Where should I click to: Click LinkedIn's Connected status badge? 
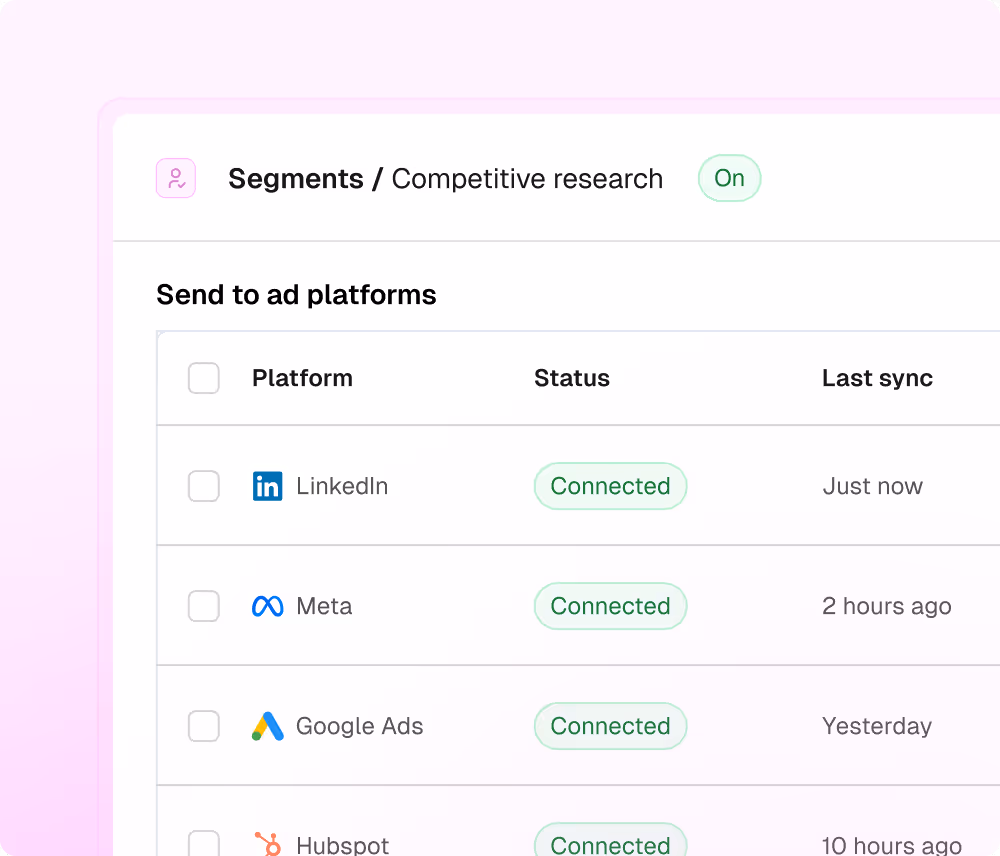point(610,486)
